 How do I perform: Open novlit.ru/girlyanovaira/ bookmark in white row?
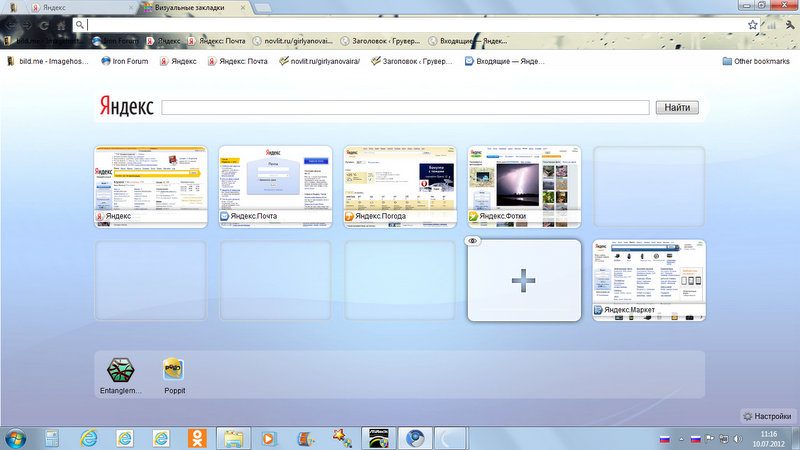click(x=319, y=61)
